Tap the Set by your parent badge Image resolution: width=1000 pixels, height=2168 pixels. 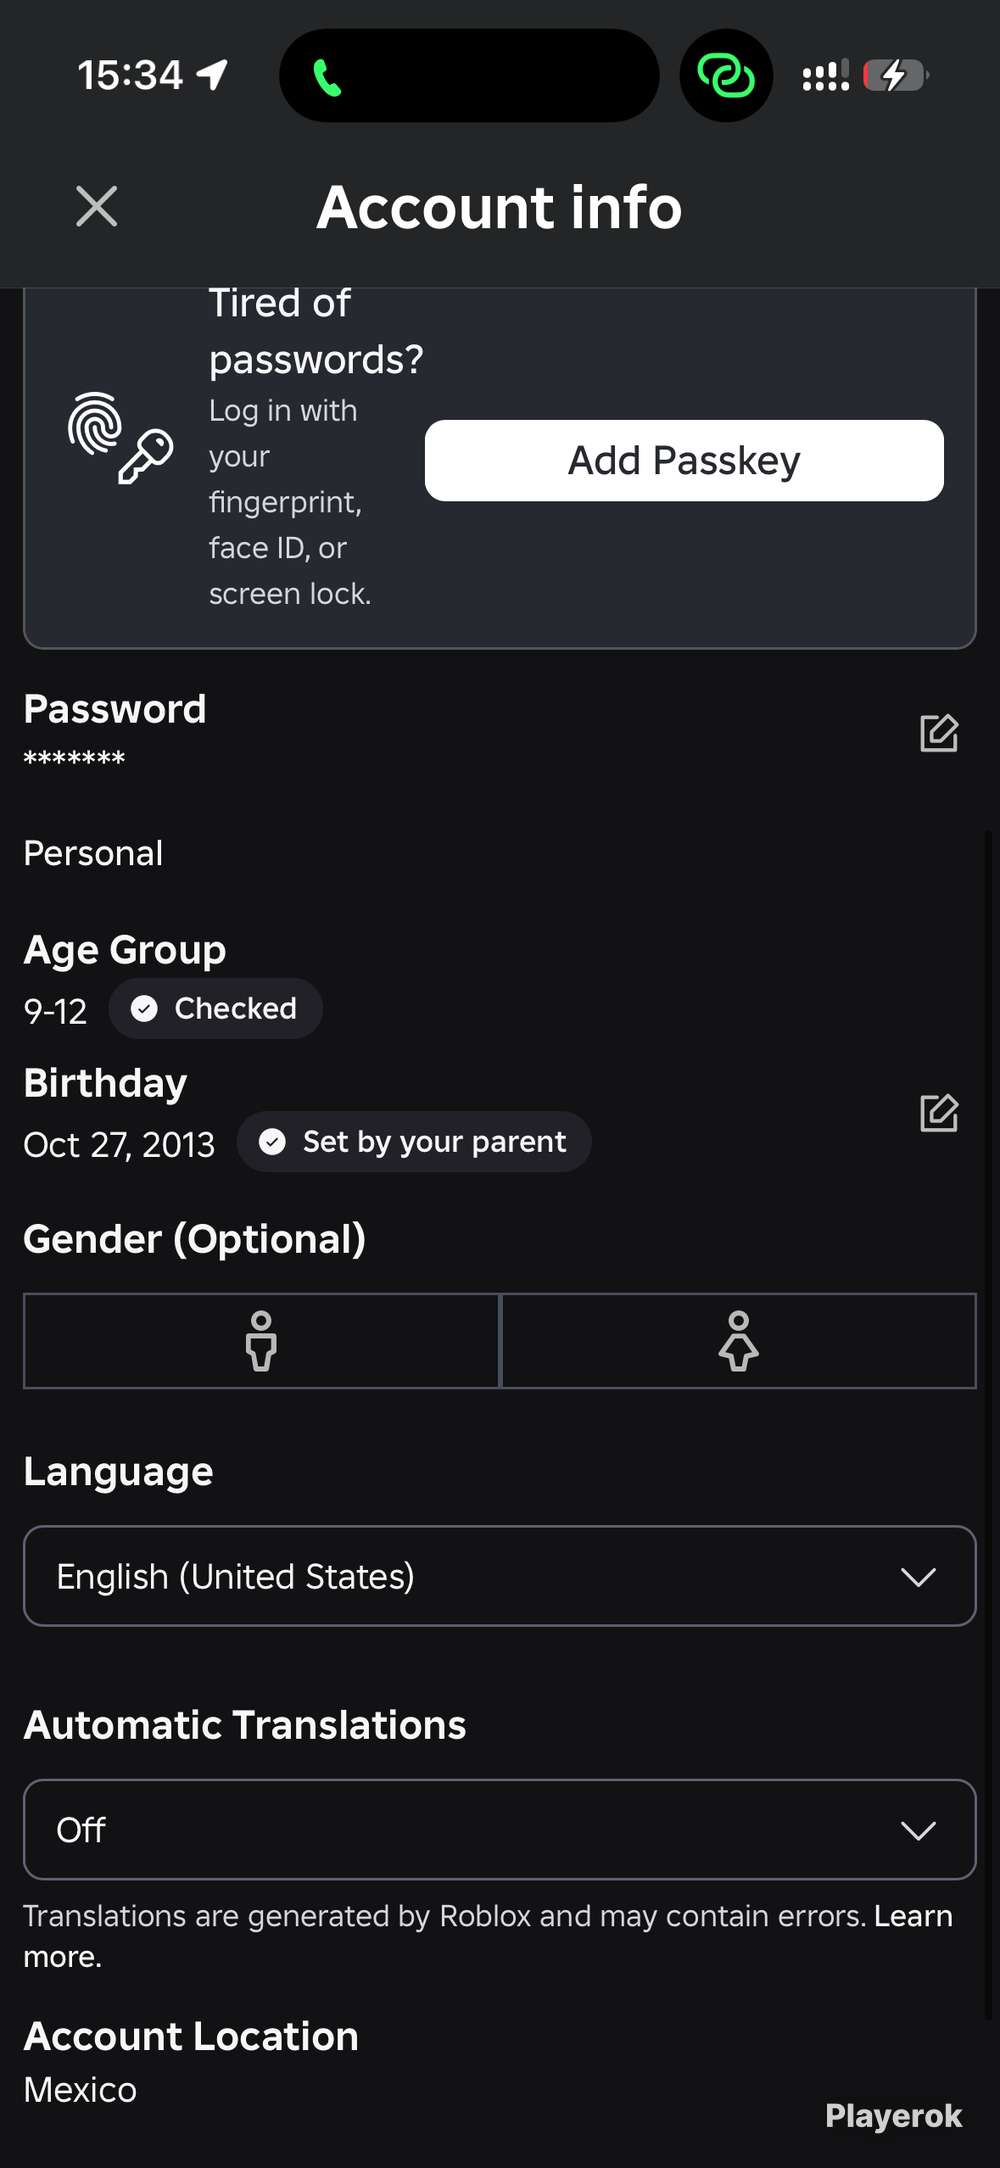414,1141
